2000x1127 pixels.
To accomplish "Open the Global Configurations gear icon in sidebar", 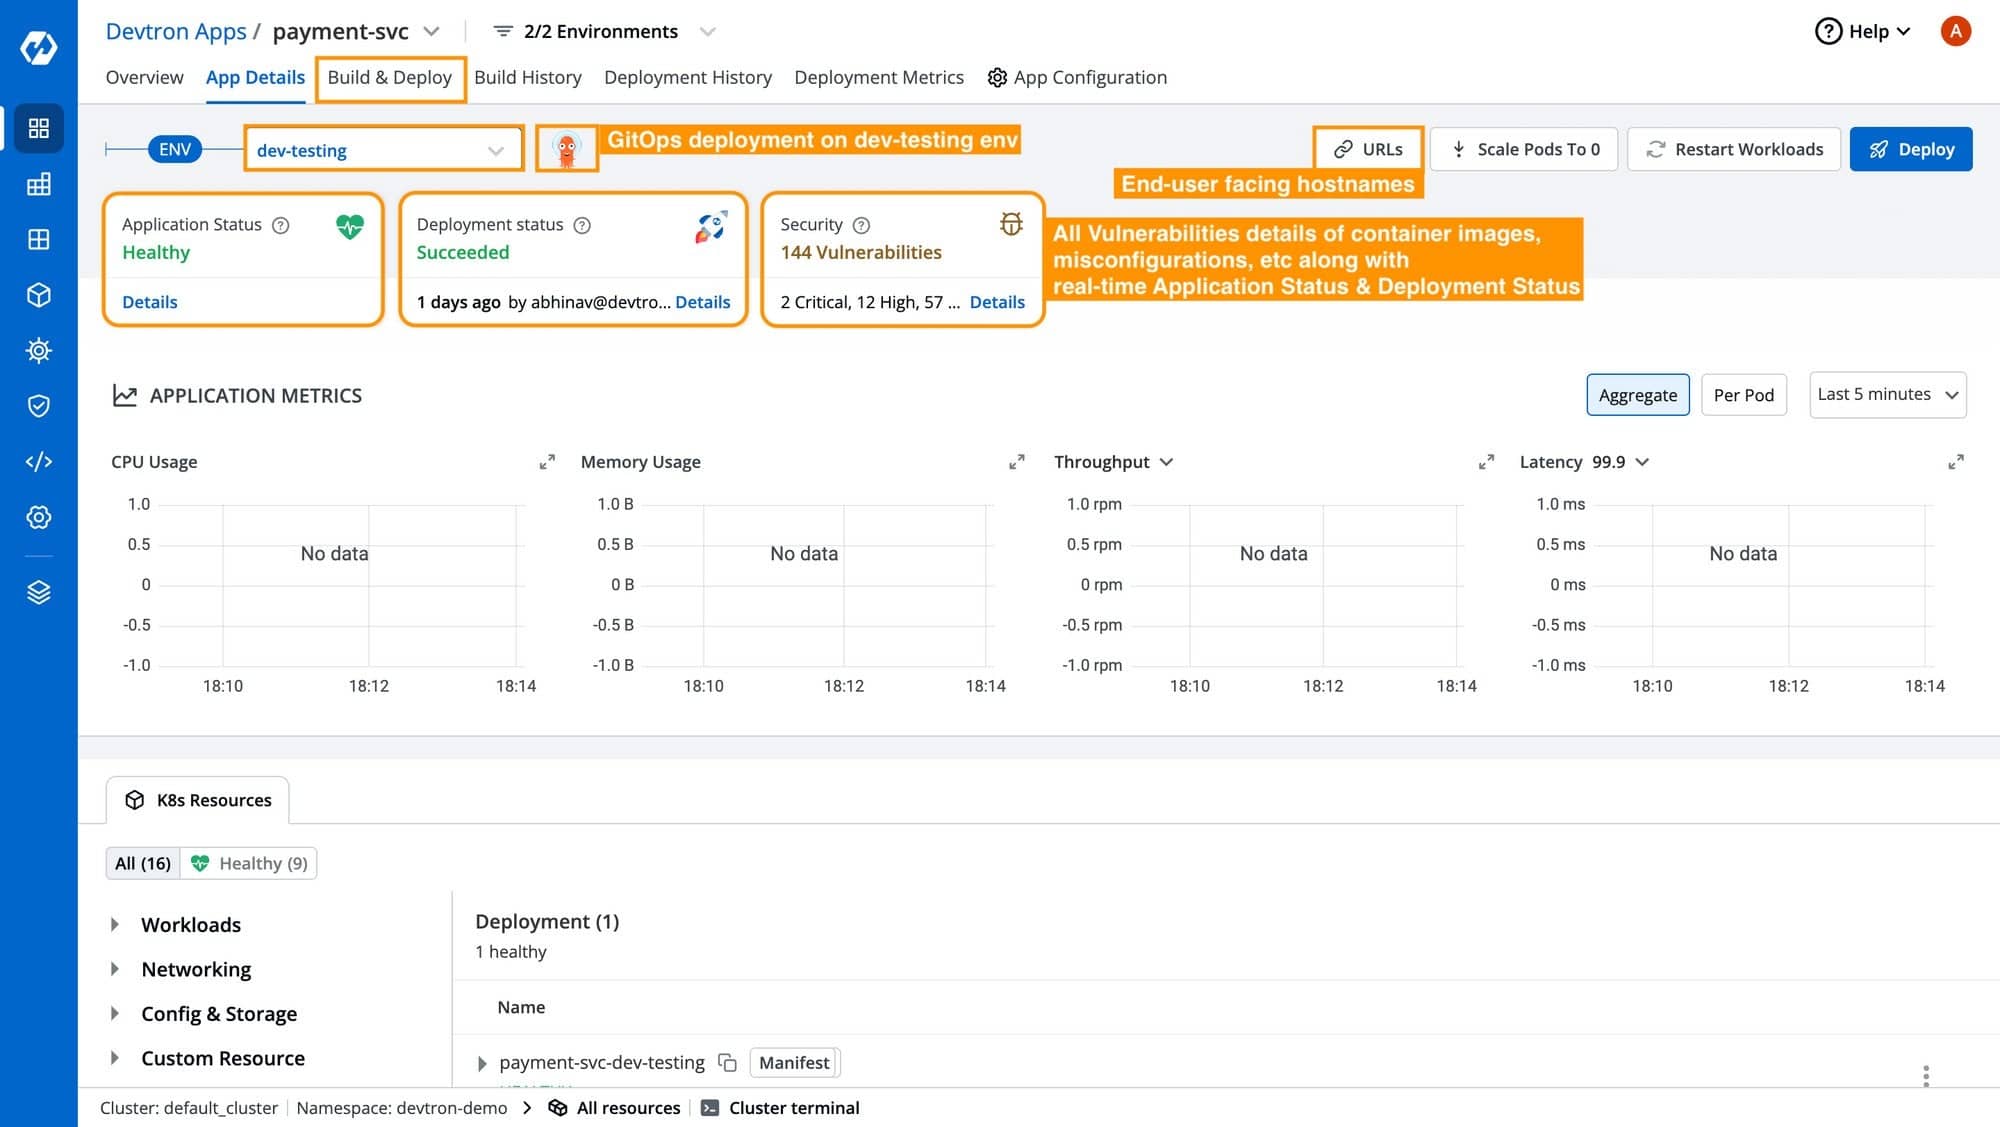I will tap(38, 517).
